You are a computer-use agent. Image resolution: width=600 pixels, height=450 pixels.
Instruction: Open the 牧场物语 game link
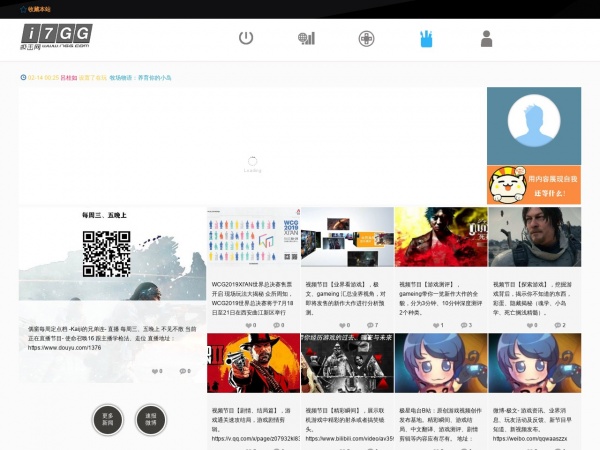click(140, 78)
